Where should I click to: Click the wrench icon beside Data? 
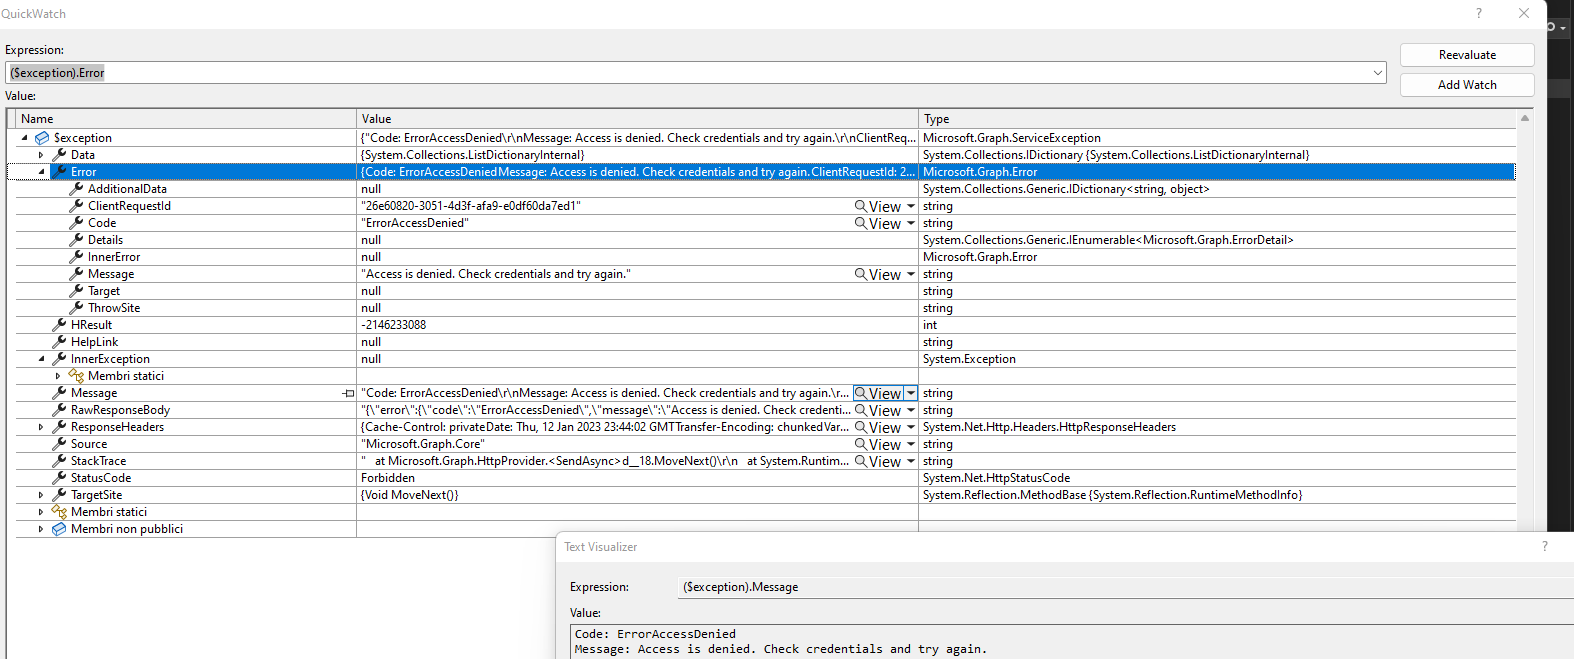(x=59, y=155)
